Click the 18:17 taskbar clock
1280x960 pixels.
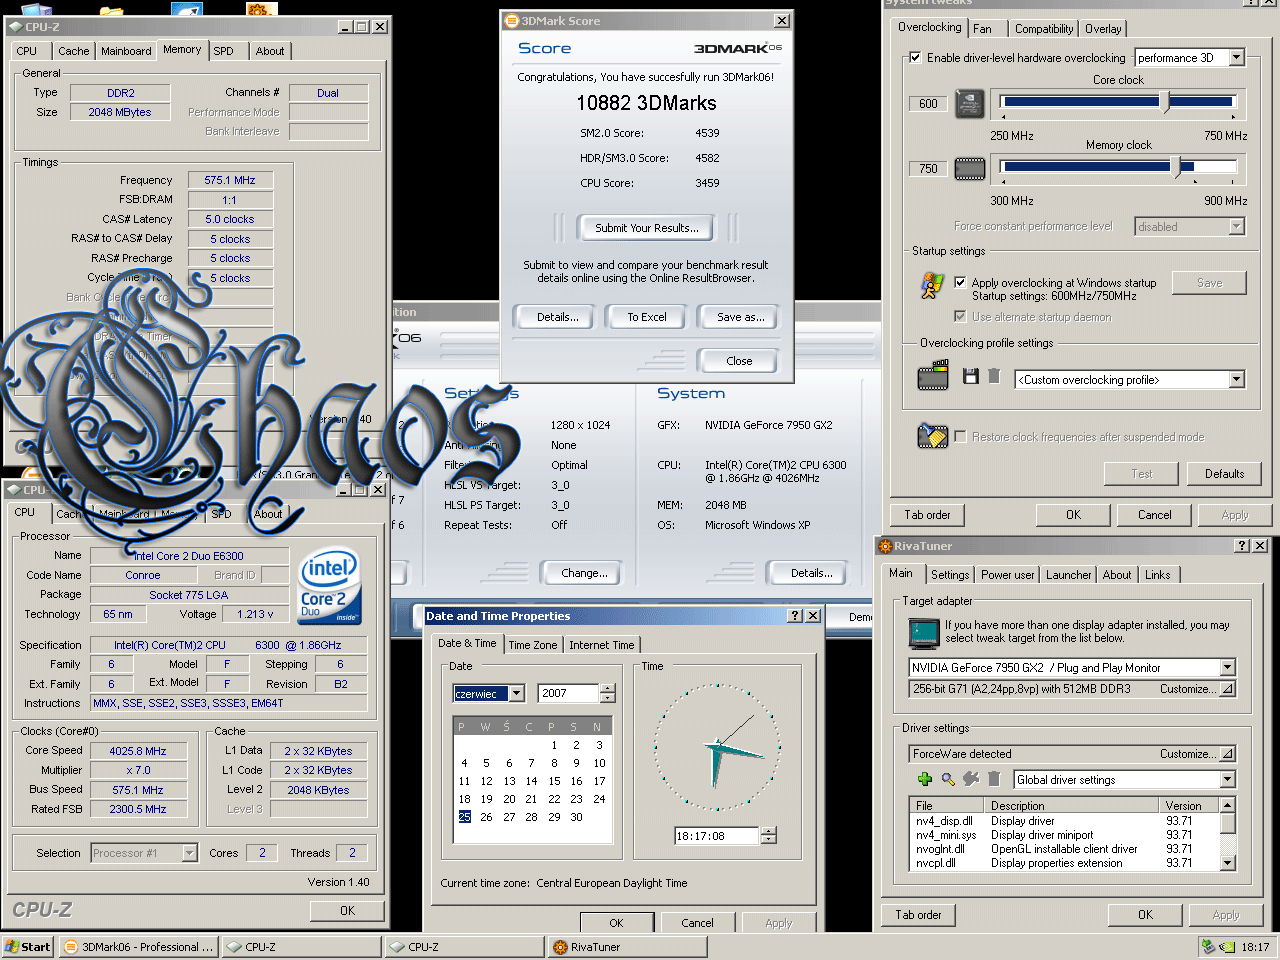(1255, 947)
